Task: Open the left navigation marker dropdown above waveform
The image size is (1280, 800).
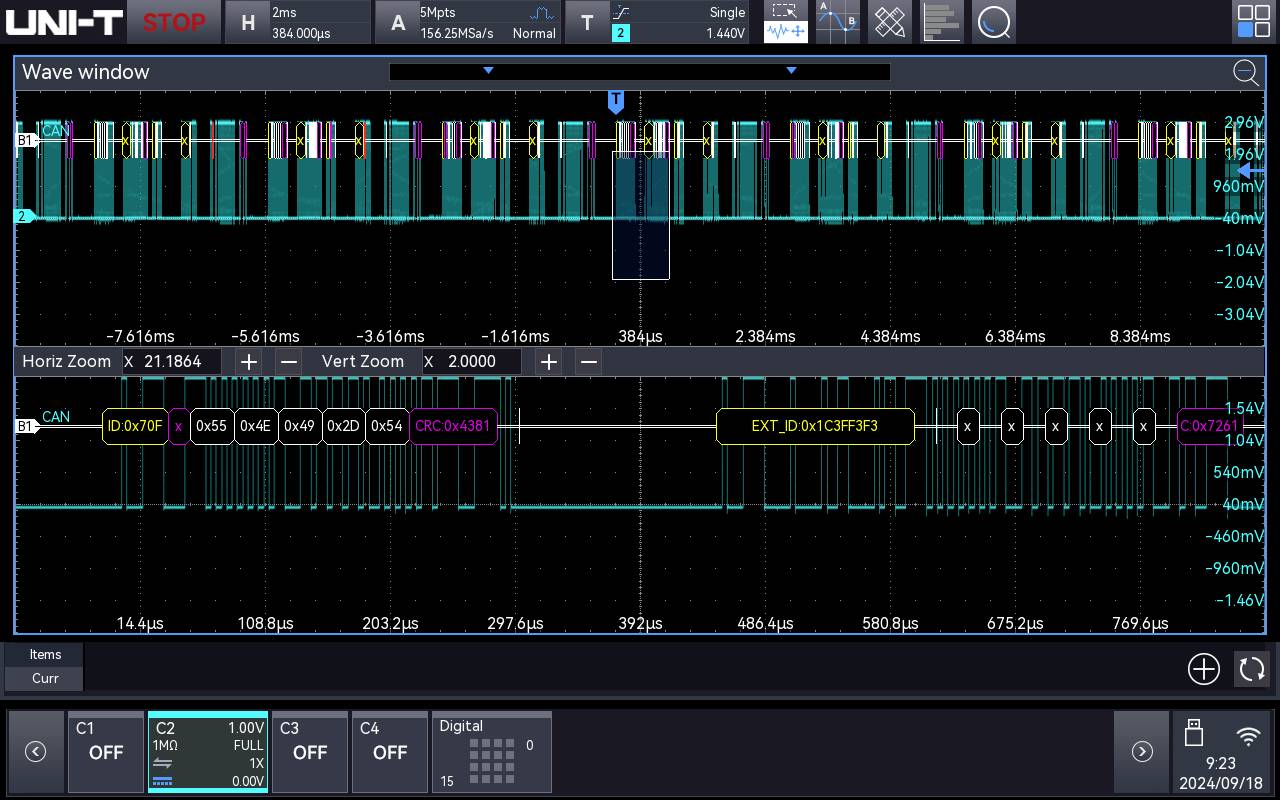Action: click(x=488, y=71)
